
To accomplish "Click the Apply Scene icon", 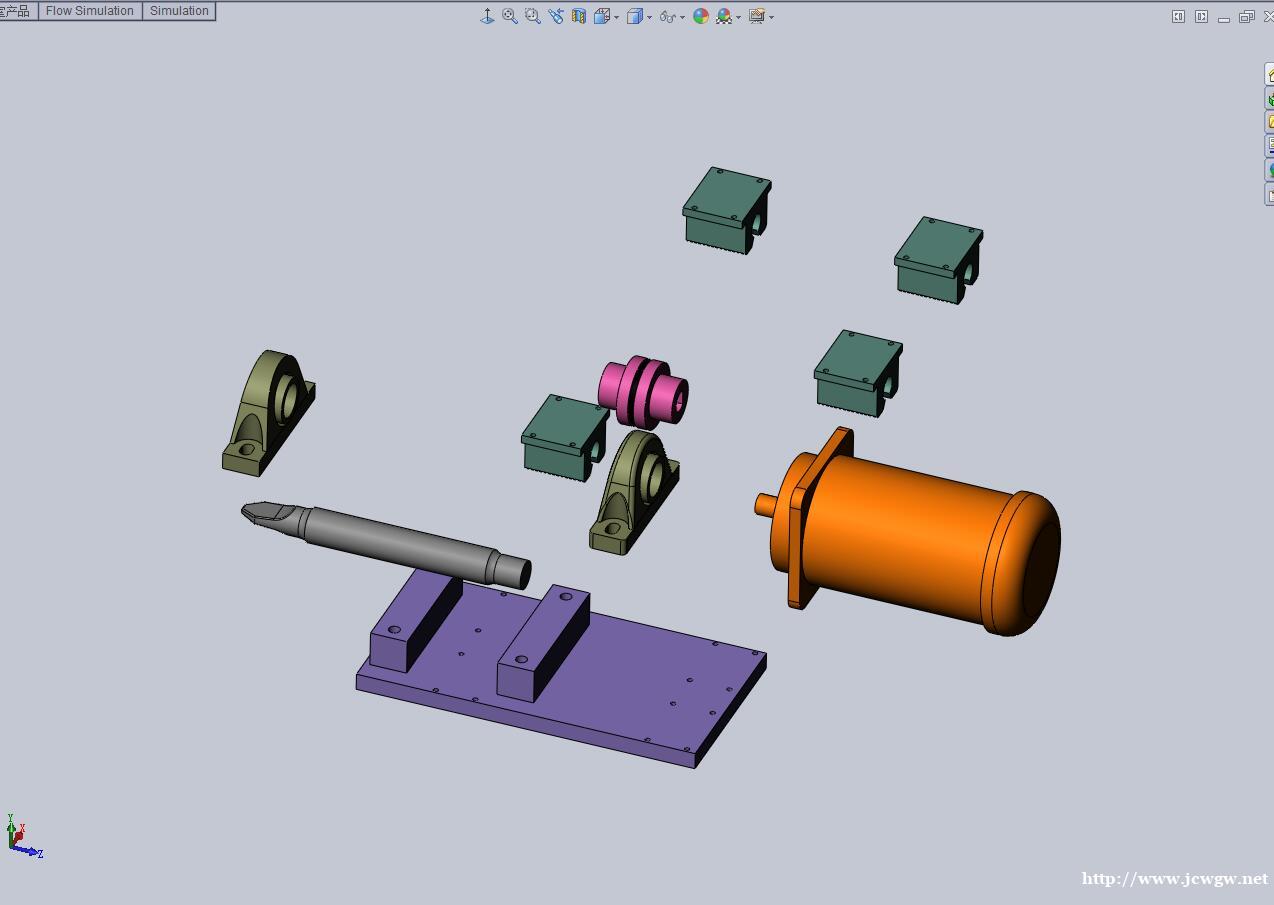I will [x=723, y=16].
